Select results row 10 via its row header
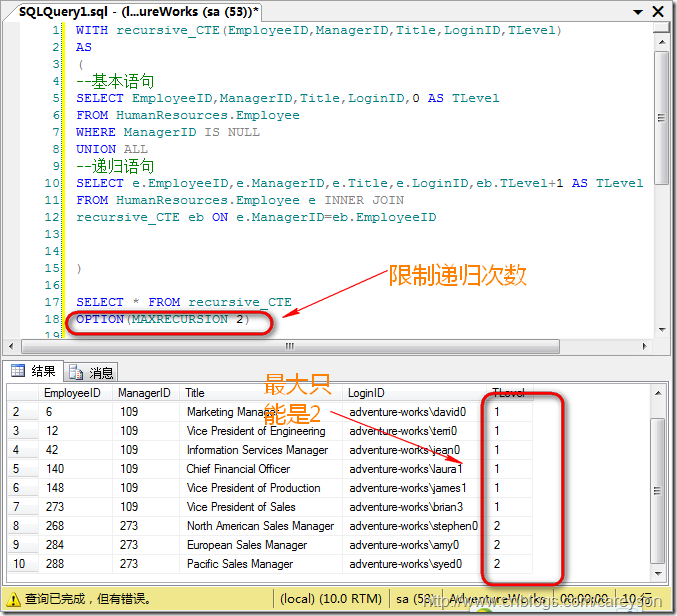The height and width of the screenshot is (616, 677). pyautogui.click(x=17, y=564)
